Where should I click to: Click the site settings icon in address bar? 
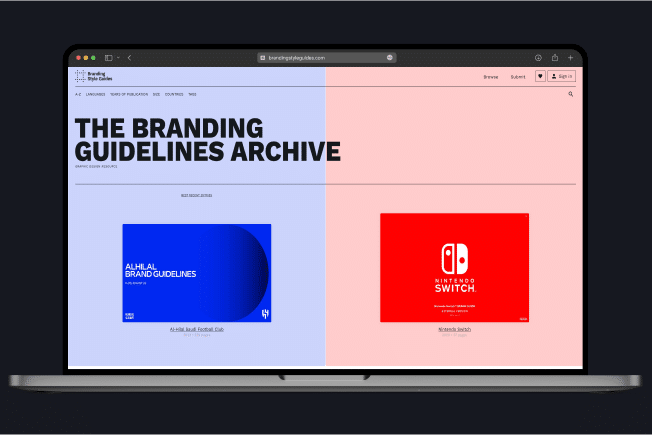coord(262,58)
